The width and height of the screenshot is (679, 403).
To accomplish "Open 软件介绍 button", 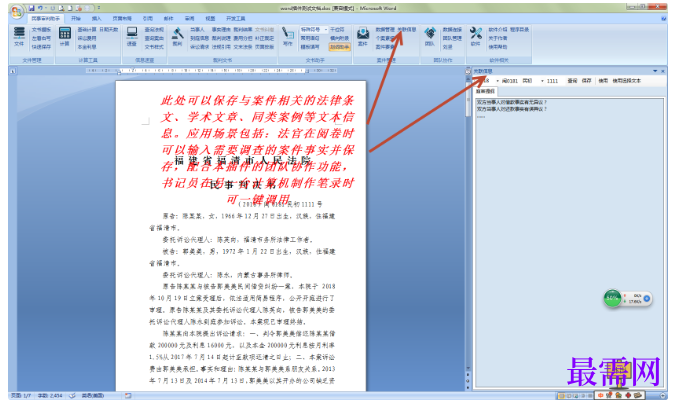I will click(498, 29).
